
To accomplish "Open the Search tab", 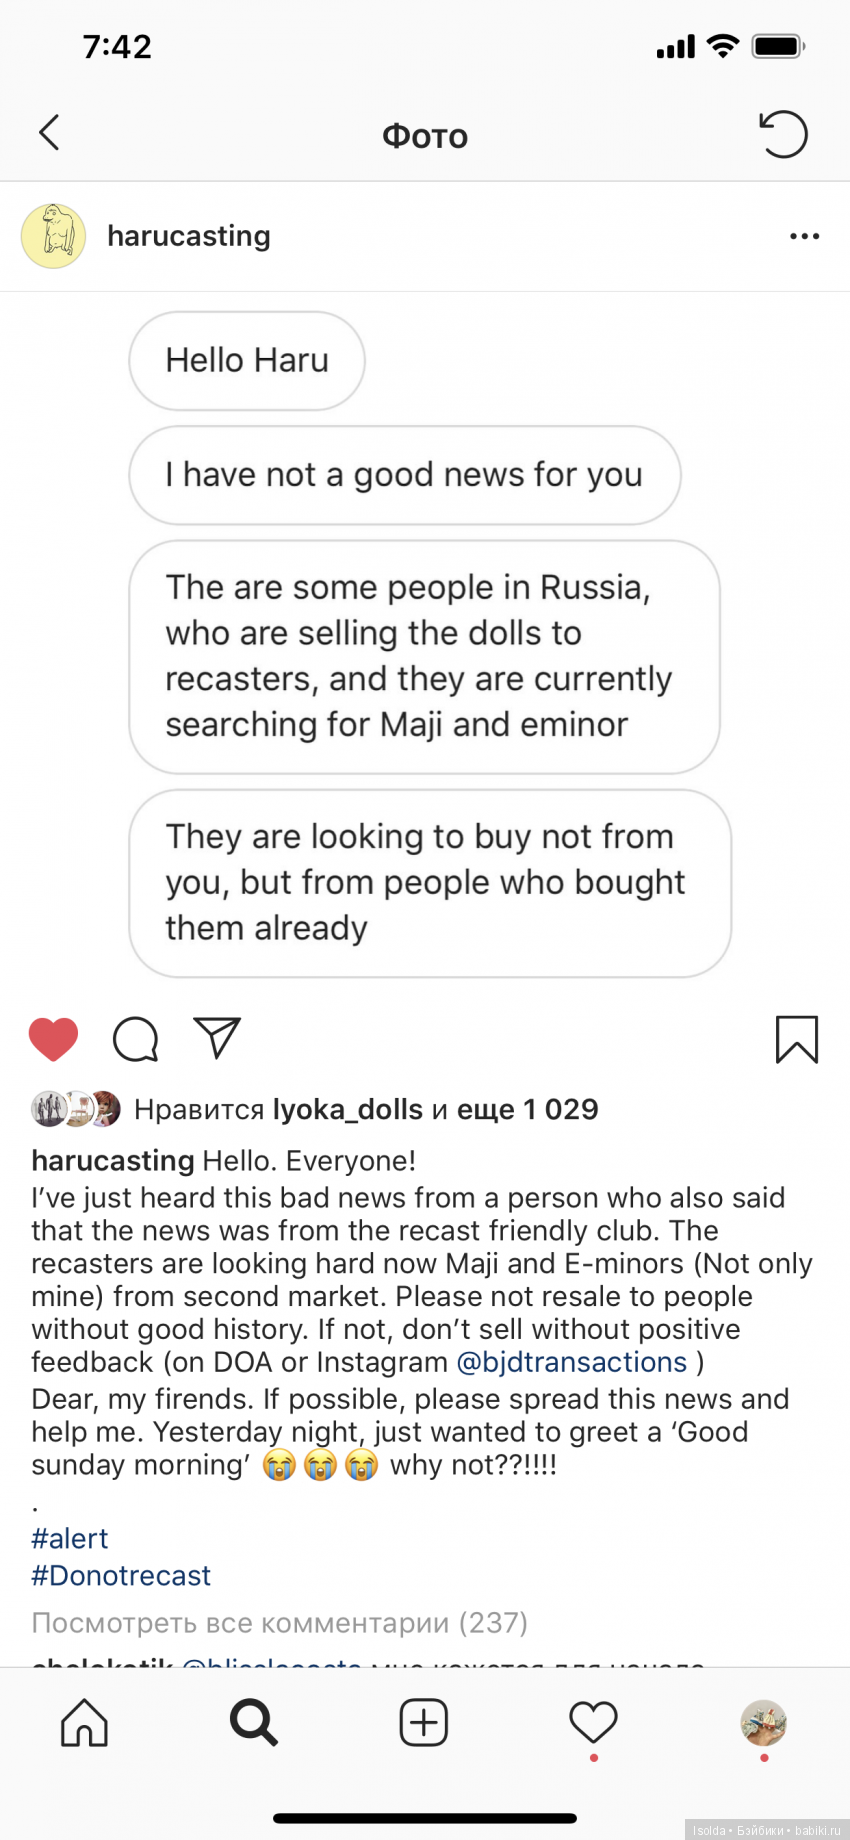I will coord(254,1722).
